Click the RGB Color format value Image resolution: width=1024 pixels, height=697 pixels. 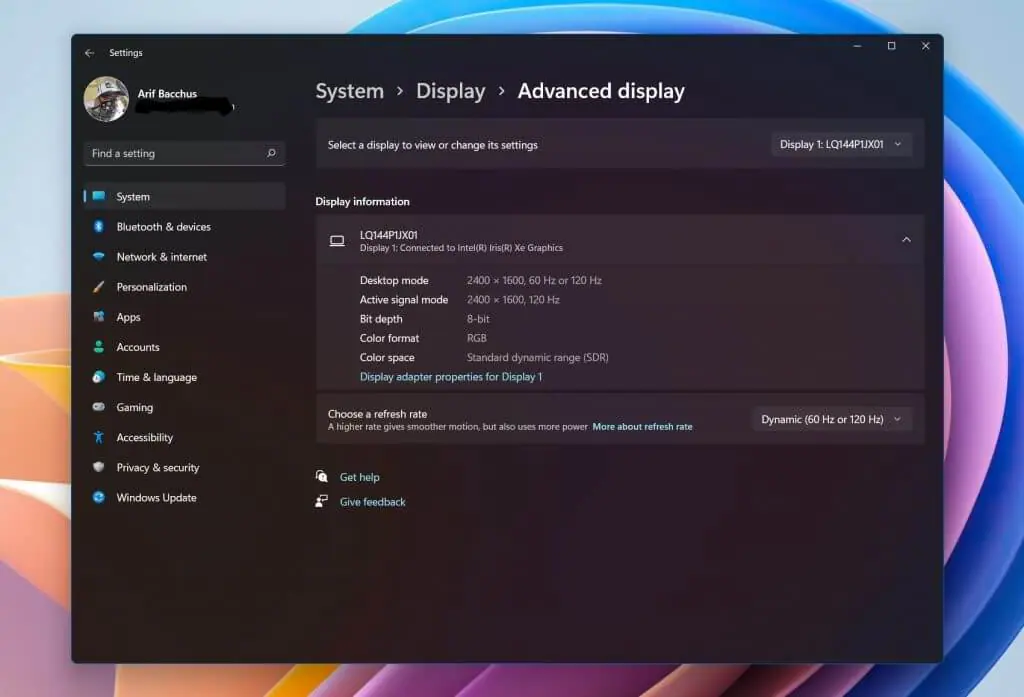[x=476, y=338]
